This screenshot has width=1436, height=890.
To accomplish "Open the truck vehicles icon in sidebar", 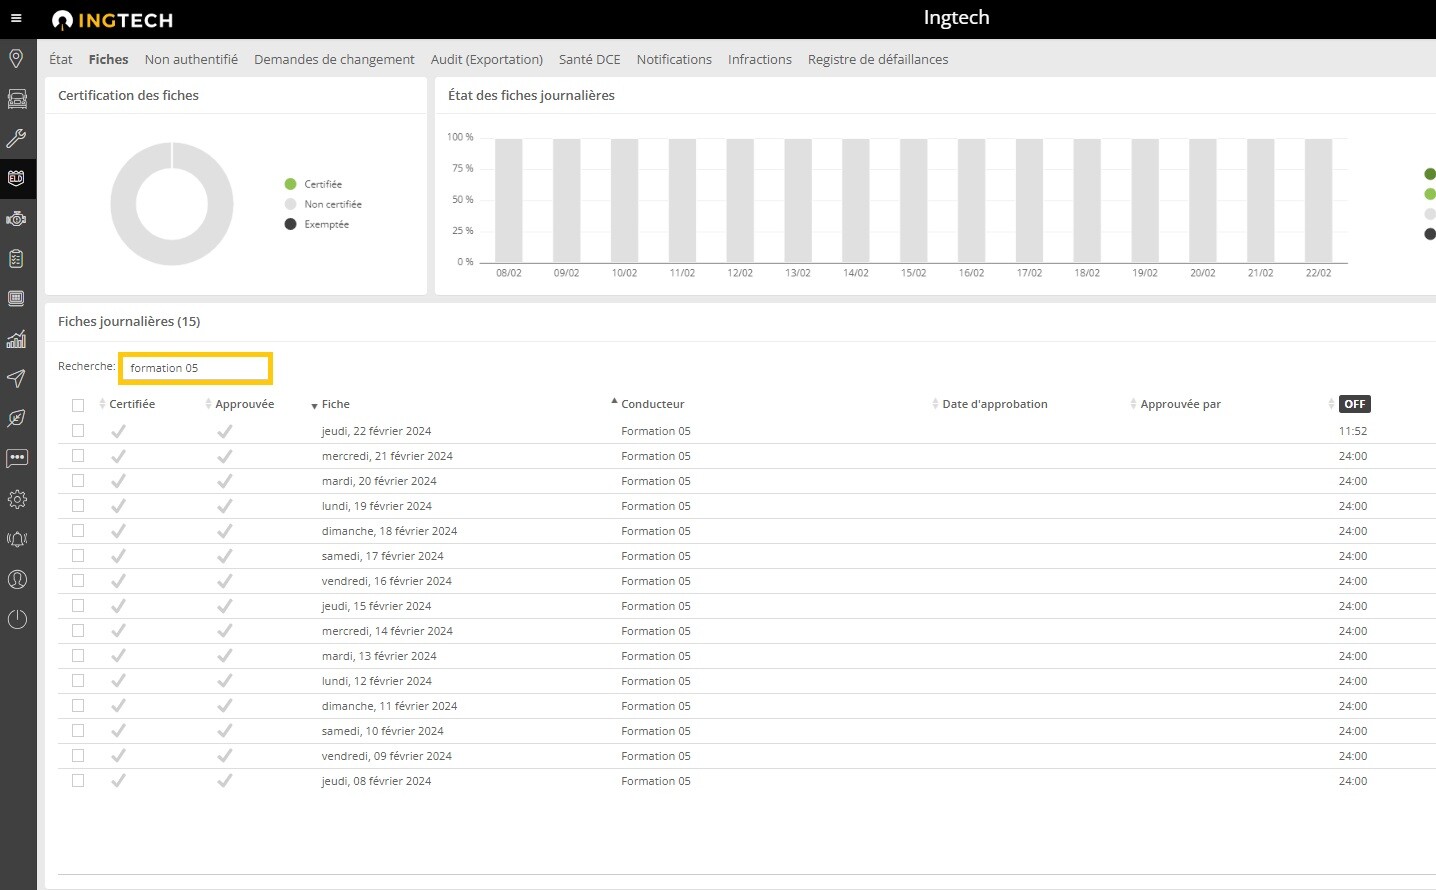I will click(x=17, y=98).
